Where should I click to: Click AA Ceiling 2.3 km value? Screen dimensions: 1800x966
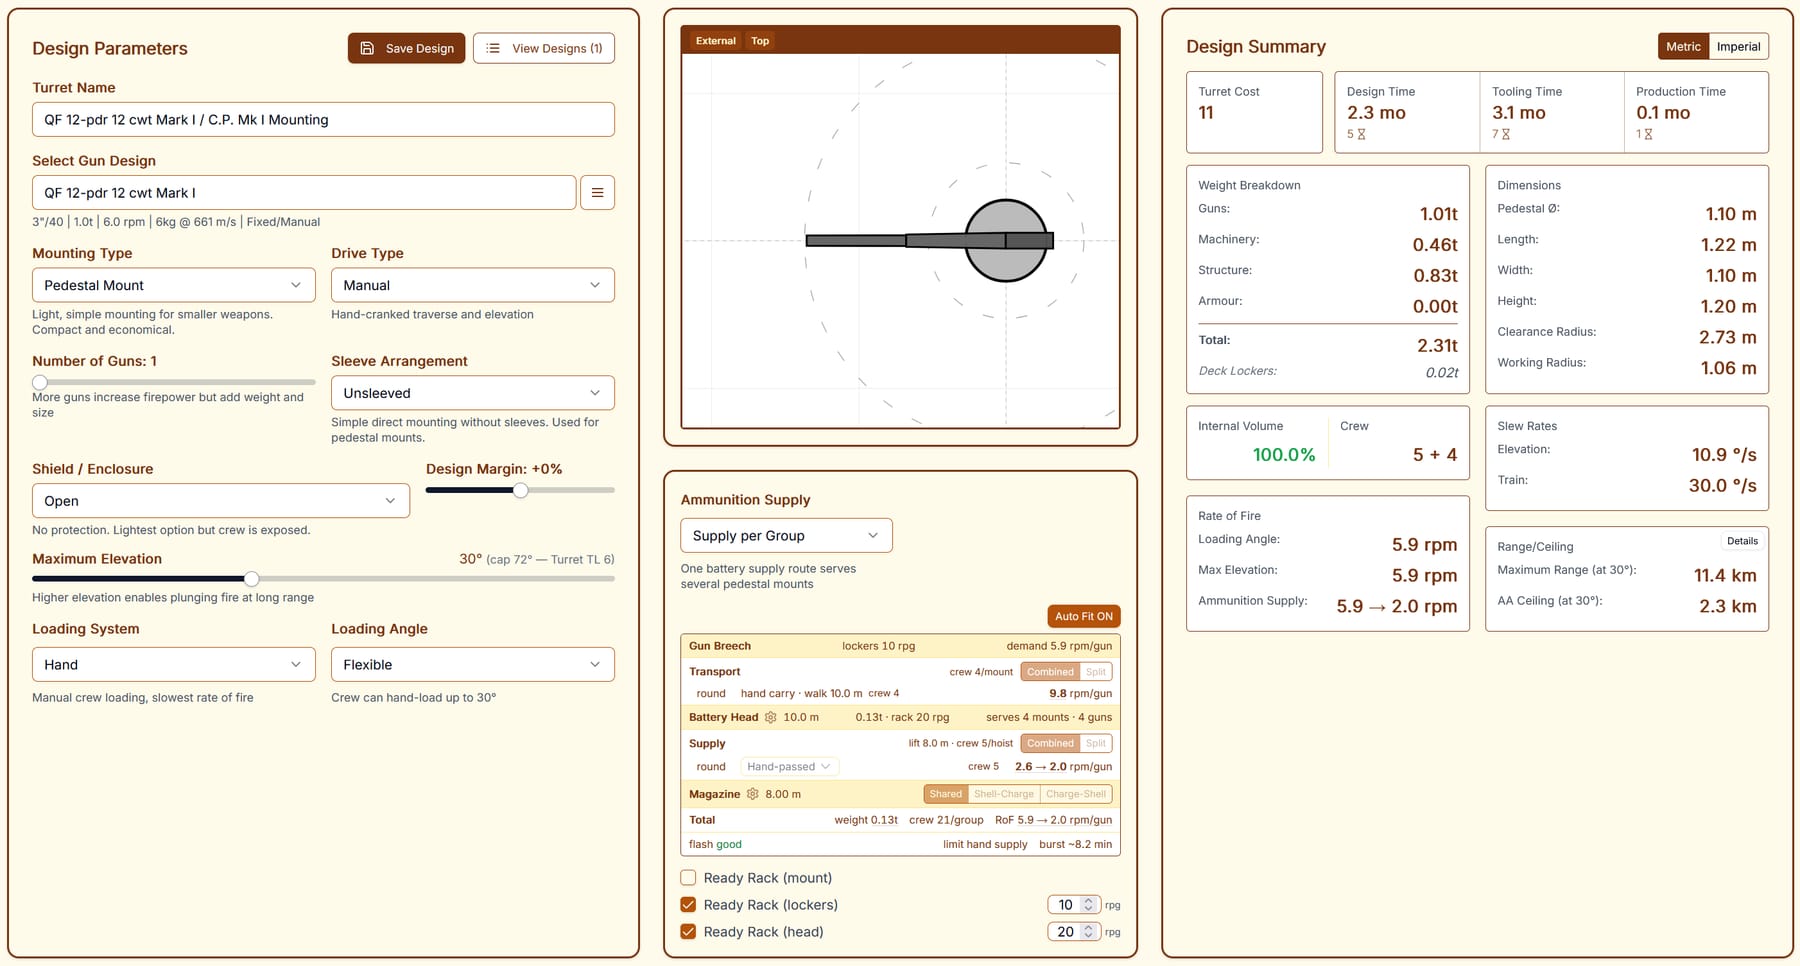pyautogui.click(x=1727, y=606)
